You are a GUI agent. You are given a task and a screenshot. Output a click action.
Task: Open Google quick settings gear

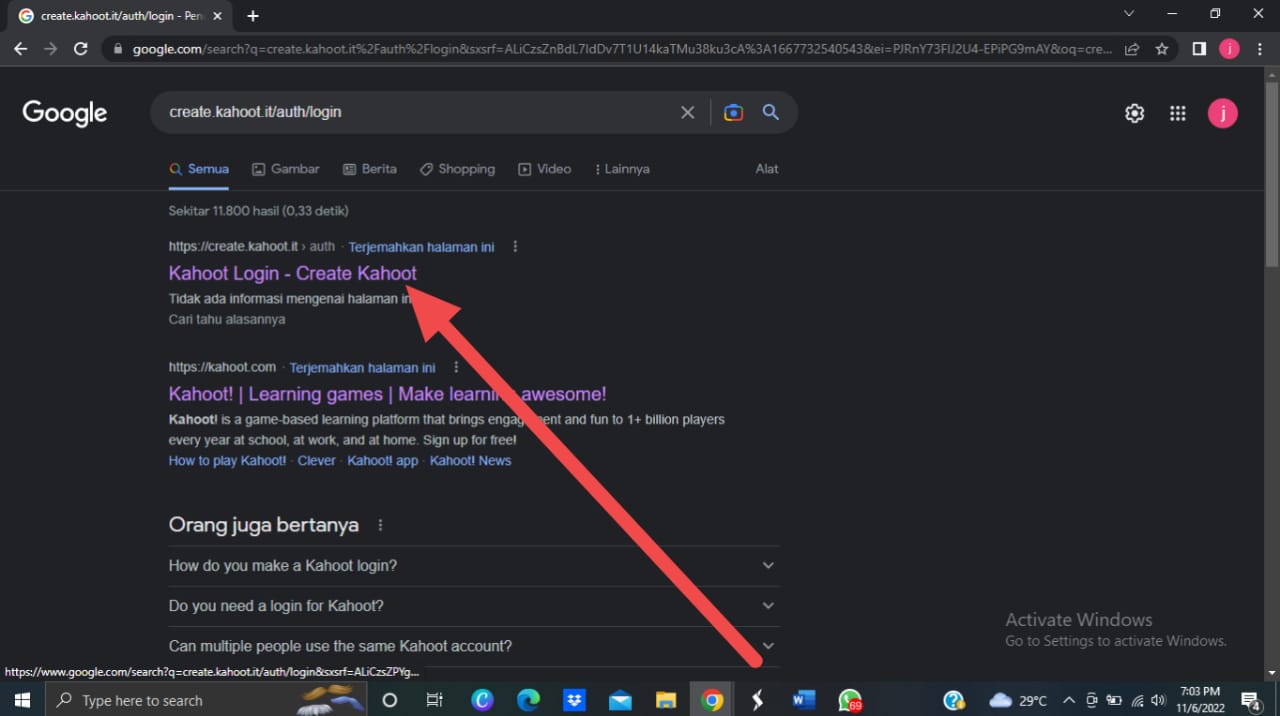coord(1134,113)
